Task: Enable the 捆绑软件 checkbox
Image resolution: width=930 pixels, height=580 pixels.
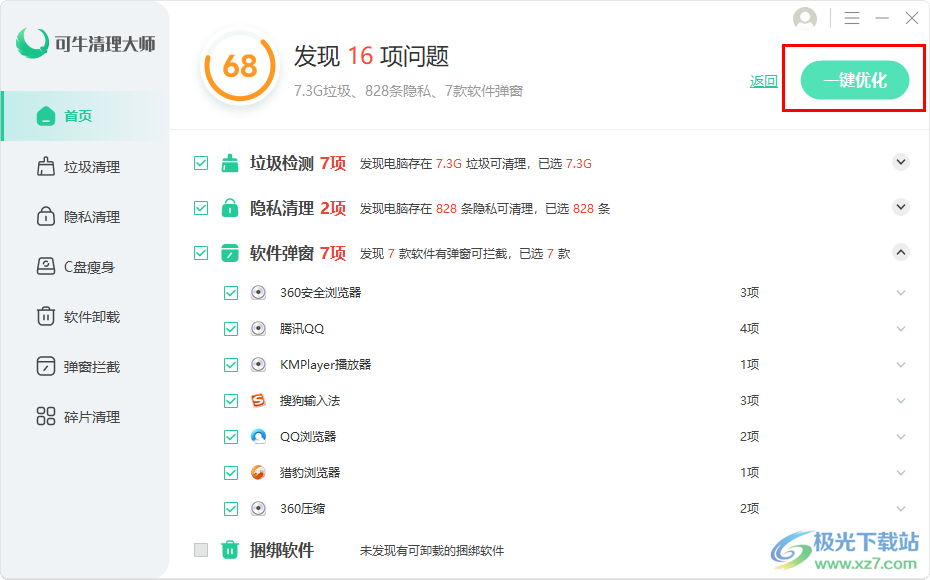Action: [201, 550]
